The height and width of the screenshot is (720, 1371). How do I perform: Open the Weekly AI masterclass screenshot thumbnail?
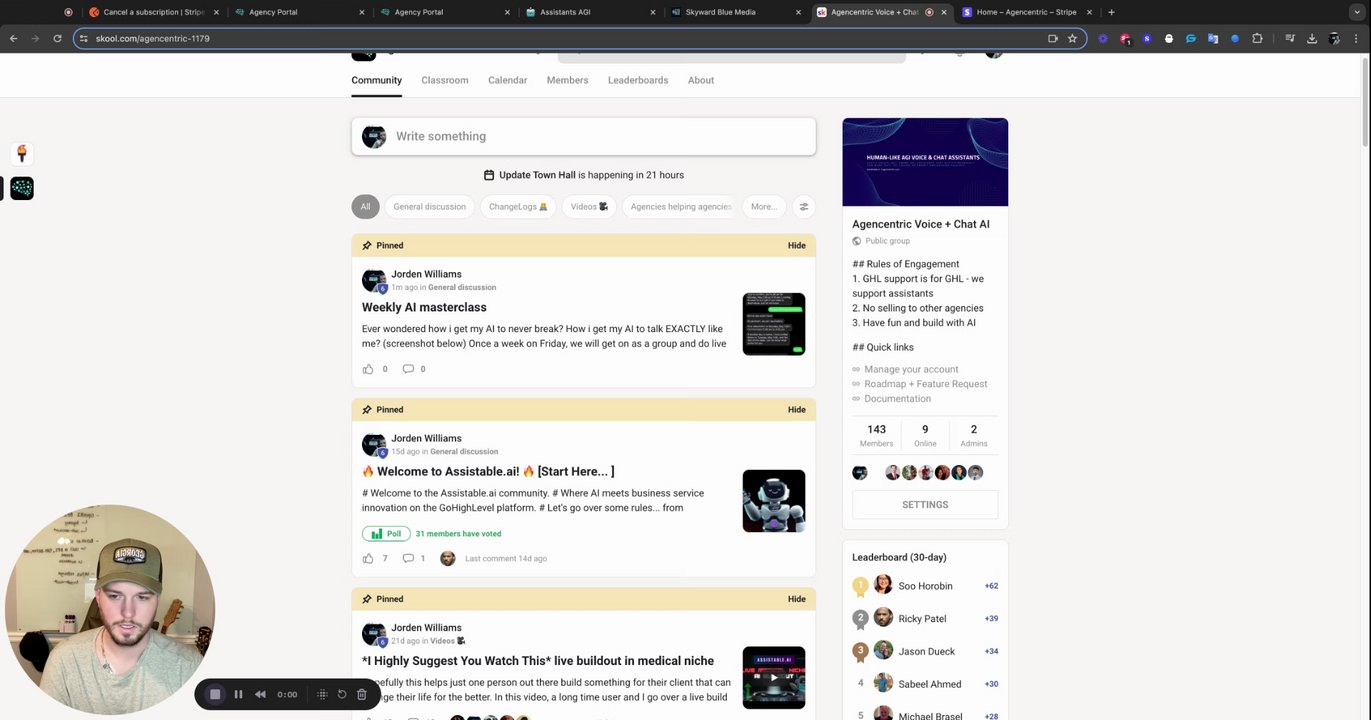(774, 324)
